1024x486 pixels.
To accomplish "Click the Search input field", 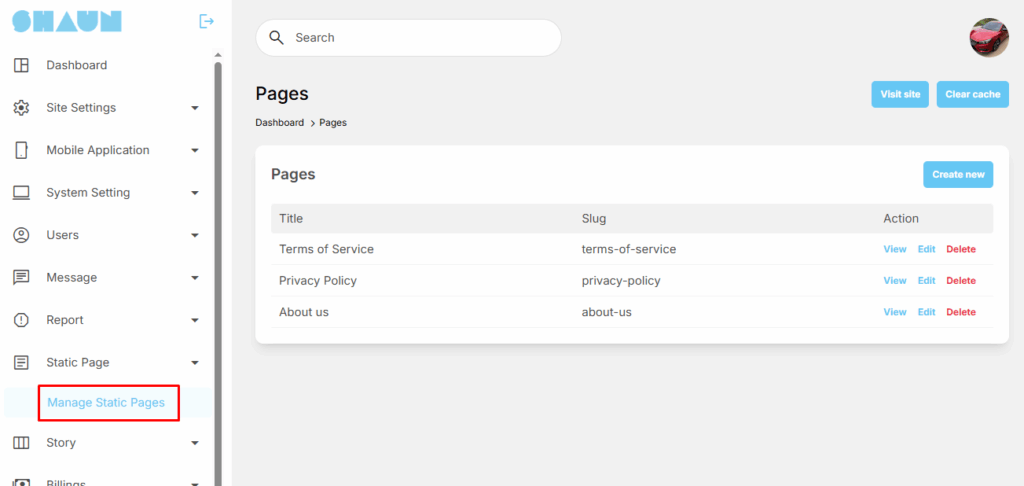I will [x=420, y=38].
